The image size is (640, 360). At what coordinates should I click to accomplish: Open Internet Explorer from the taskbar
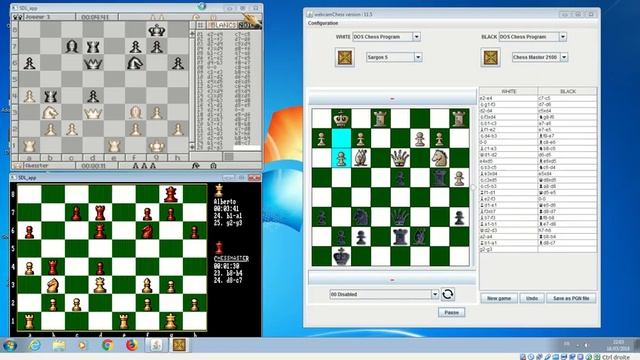(35, 345)
